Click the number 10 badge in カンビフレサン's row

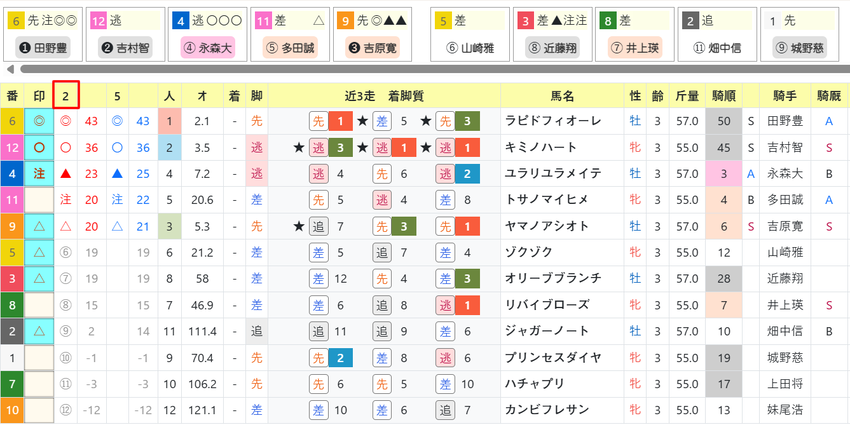tap(12, 410)
